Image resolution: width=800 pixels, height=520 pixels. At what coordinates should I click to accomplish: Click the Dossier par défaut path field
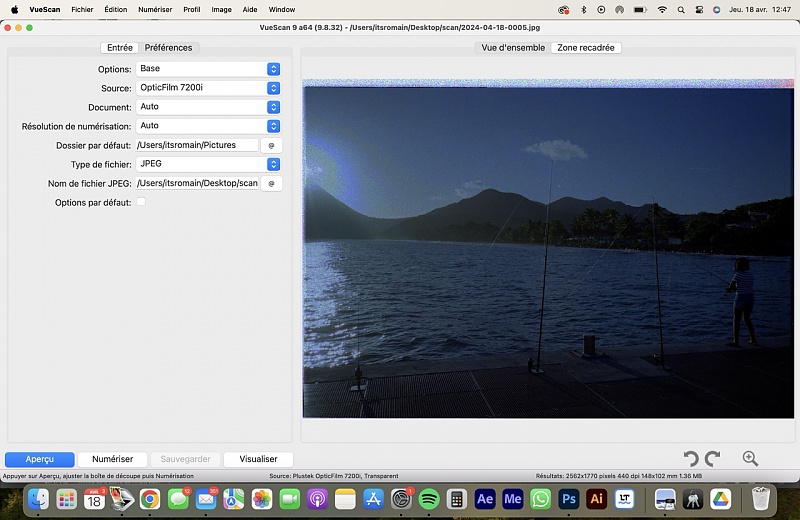197,145
